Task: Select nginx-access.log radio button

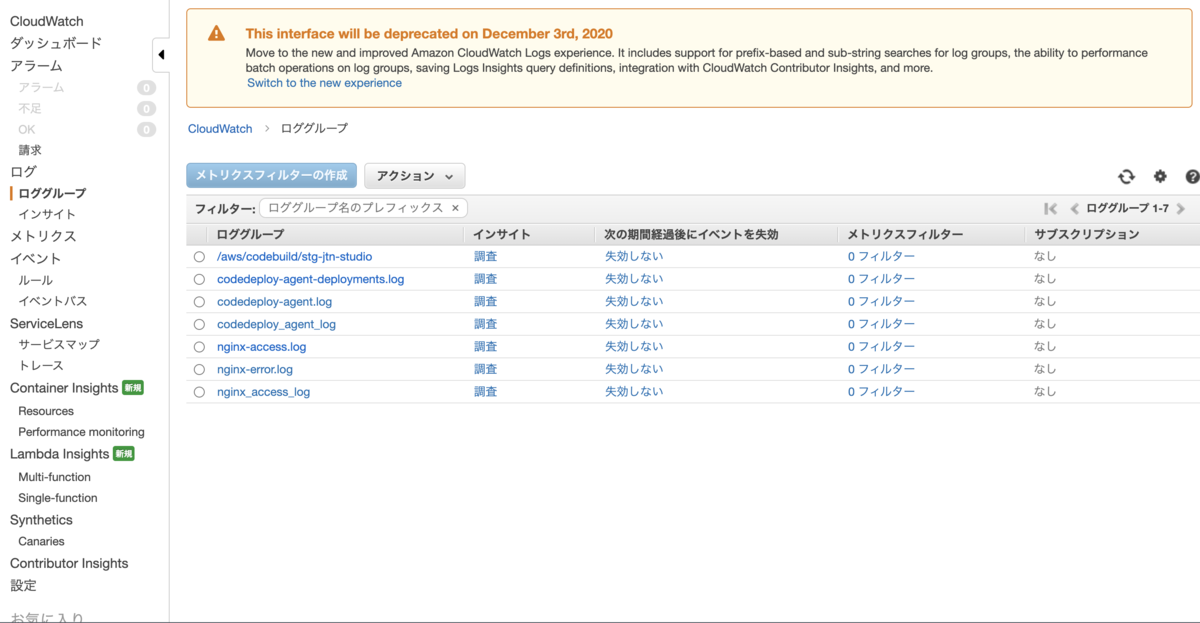Action: click(x=199, y=347)
